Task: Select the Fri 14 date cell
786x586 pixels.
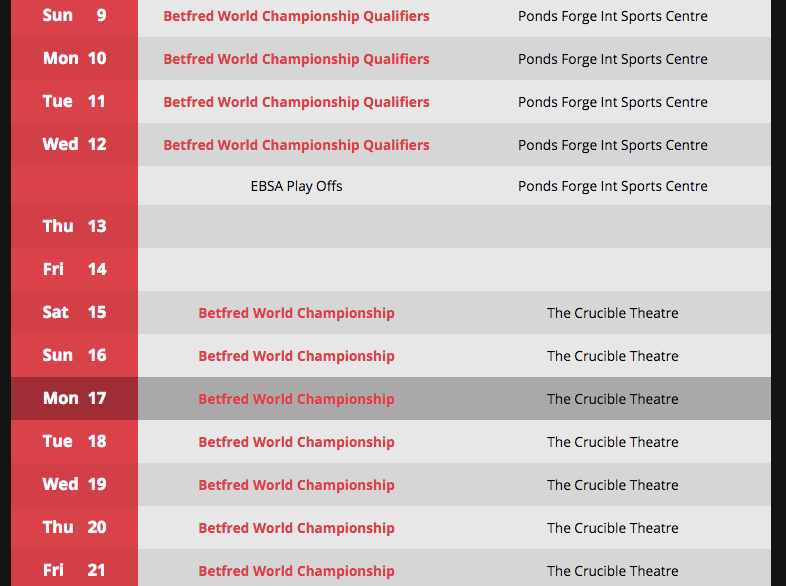Action: pyautogui.click(x=74, y=269)
